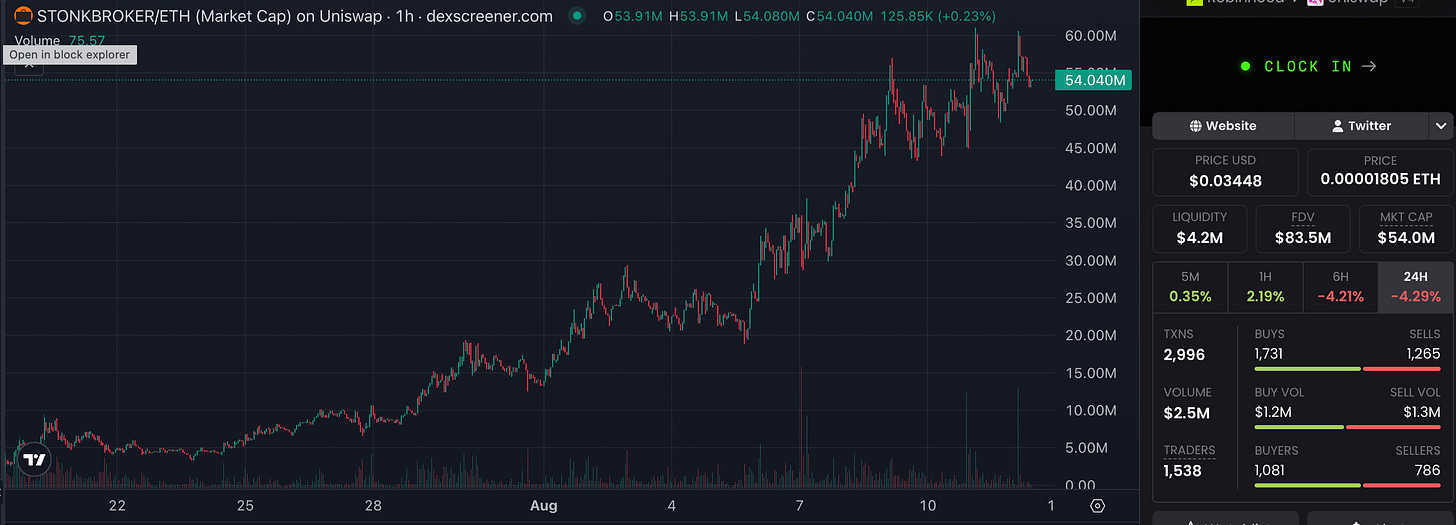Click the 28 date on time axis
The height and width of the screenshot is (525, 1456).
coord(373,506)
